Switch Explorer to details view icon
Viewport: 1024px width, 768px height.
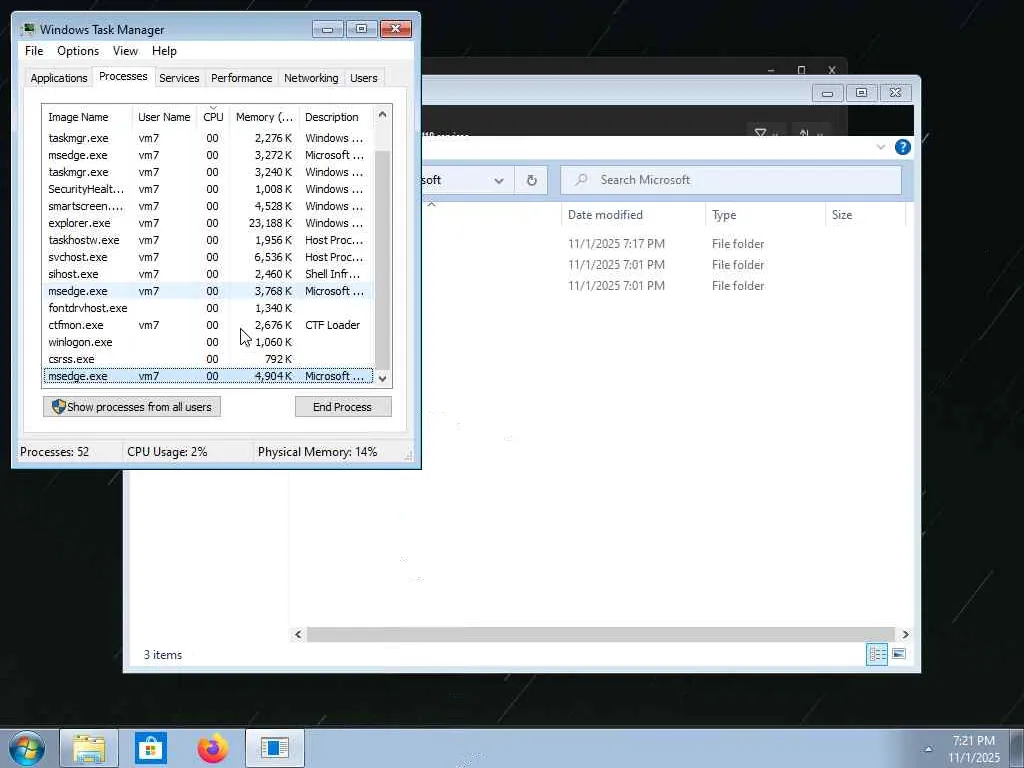click(877, 654)
